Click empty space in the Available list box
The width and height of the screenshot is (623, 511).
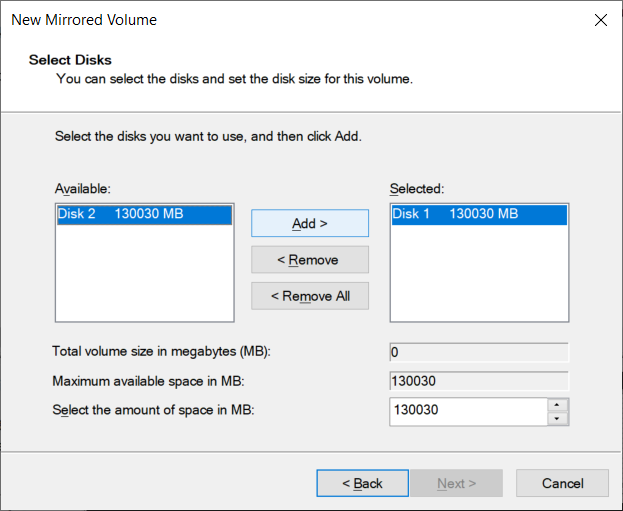click(x=145, y=274)
